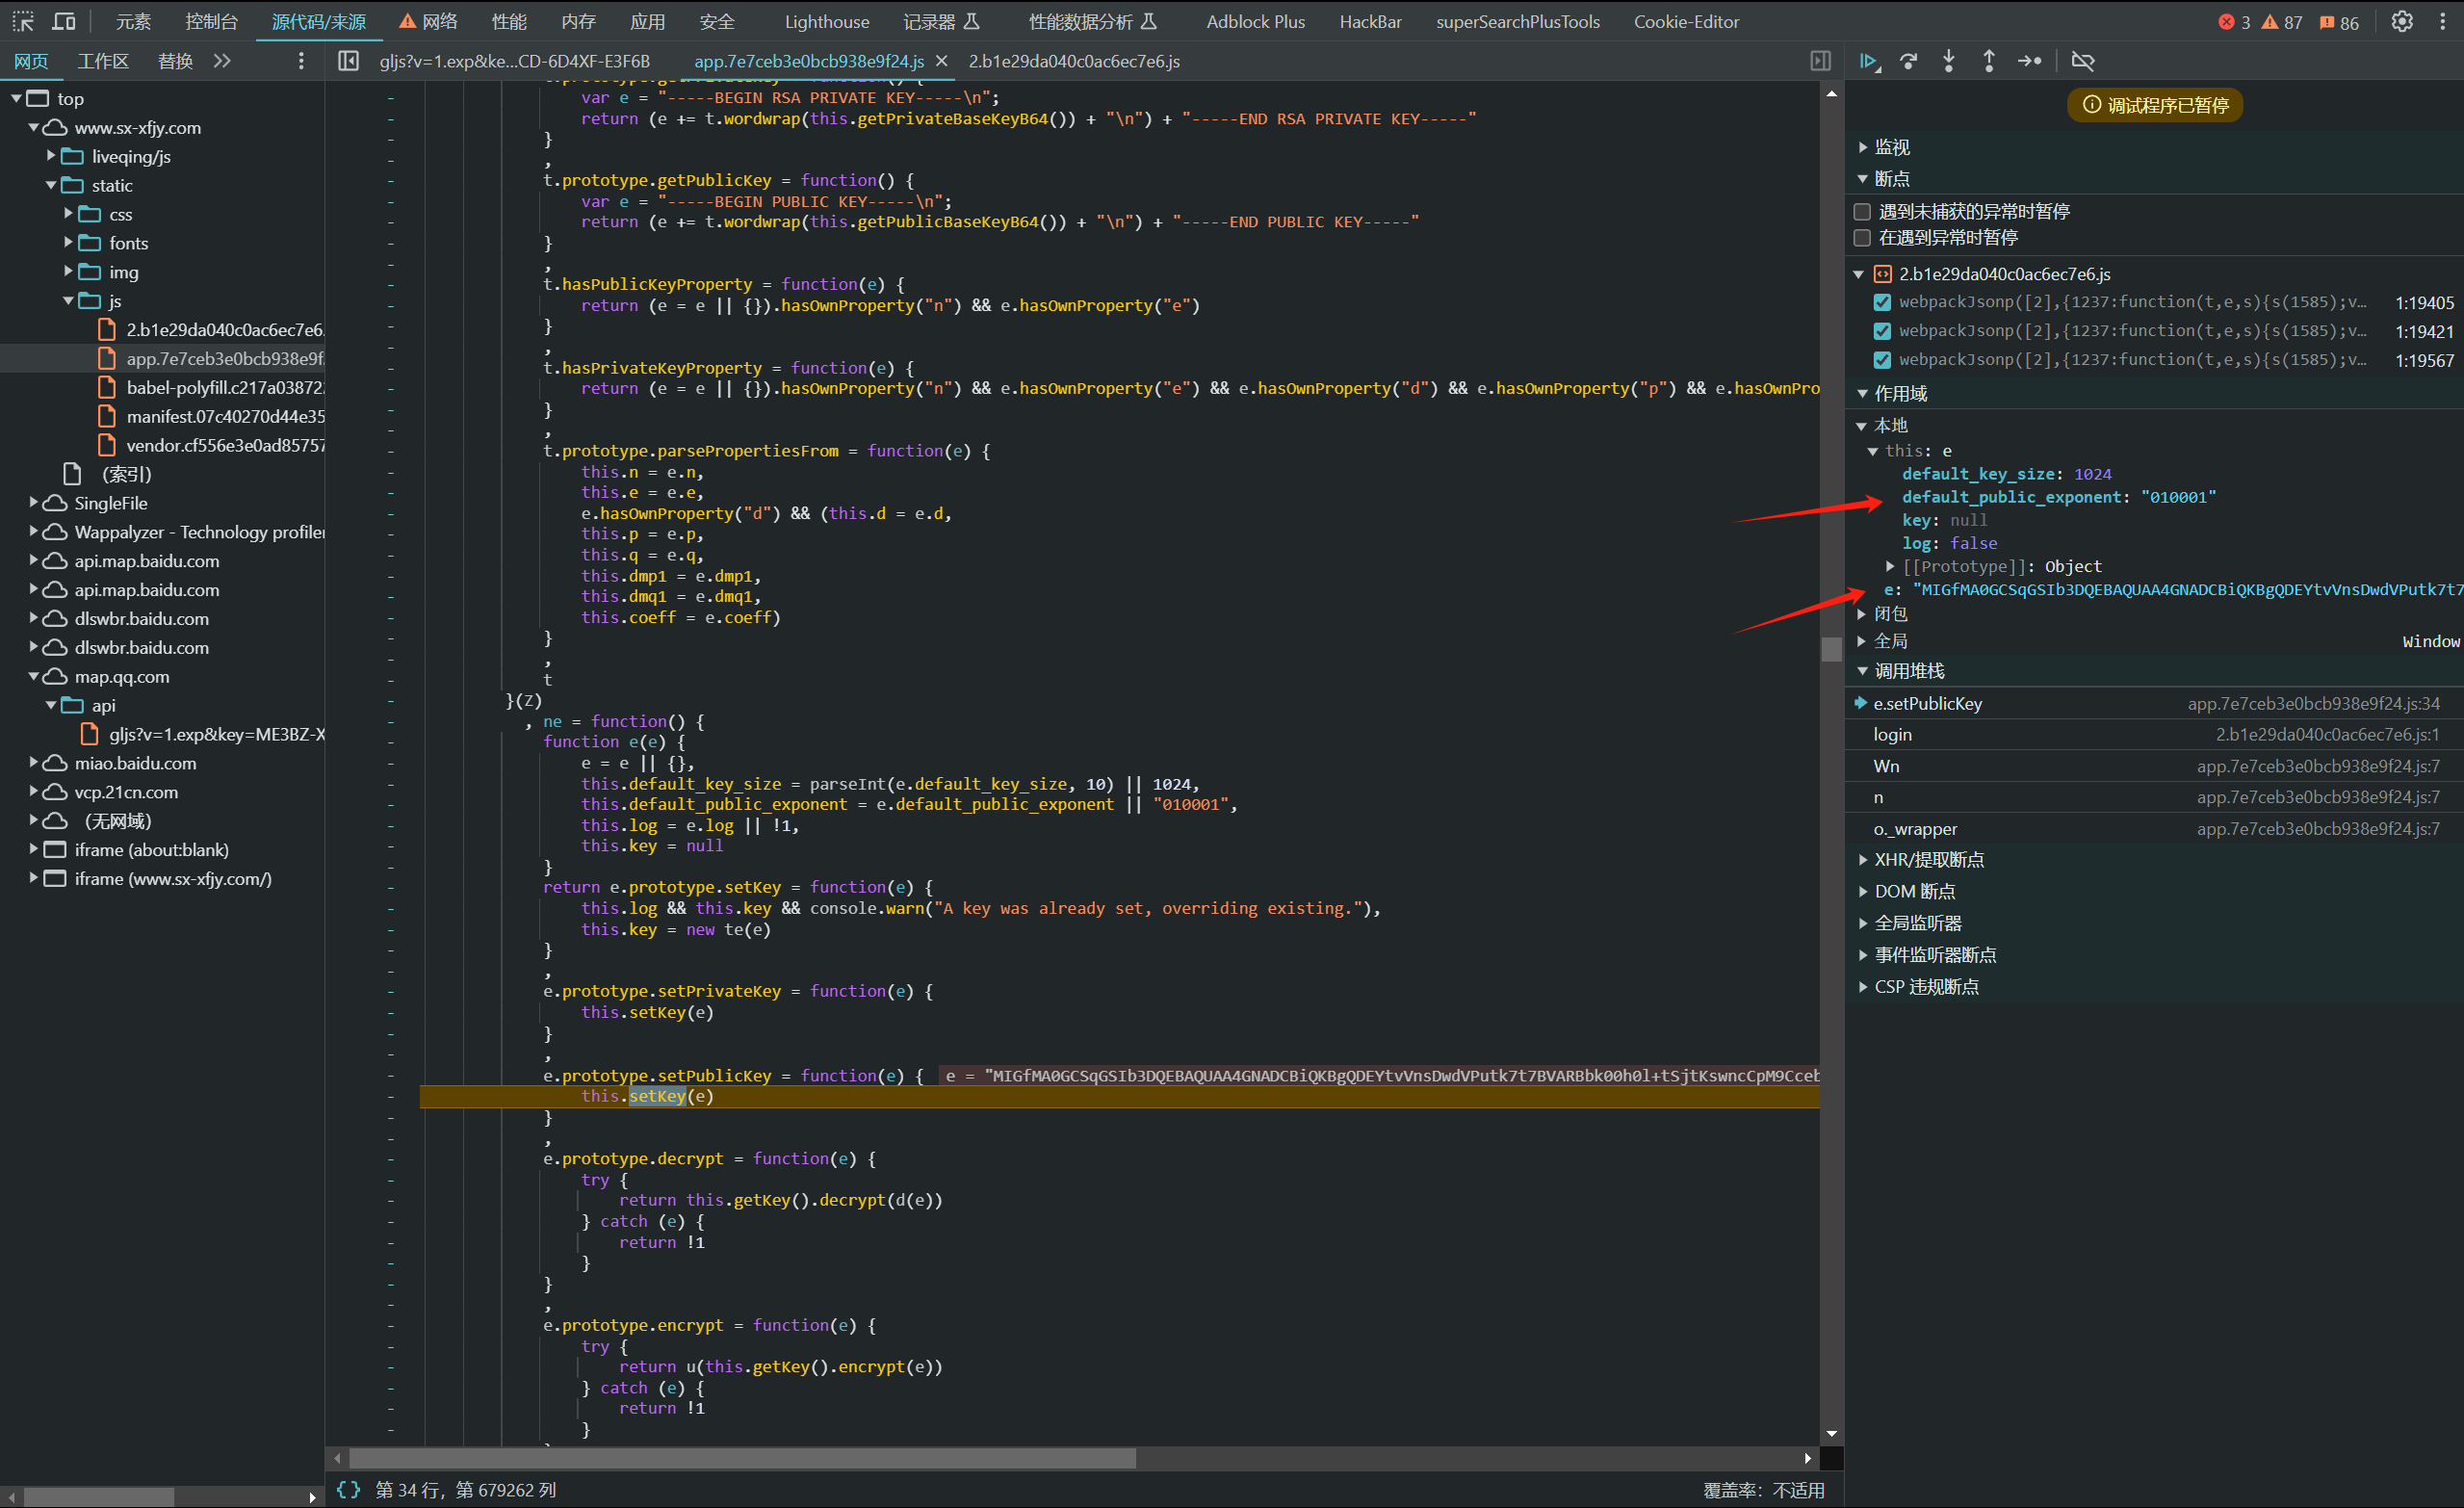Step out of current function
The height and width of the screenshot is (1508, 2464).
(1989, 61)
